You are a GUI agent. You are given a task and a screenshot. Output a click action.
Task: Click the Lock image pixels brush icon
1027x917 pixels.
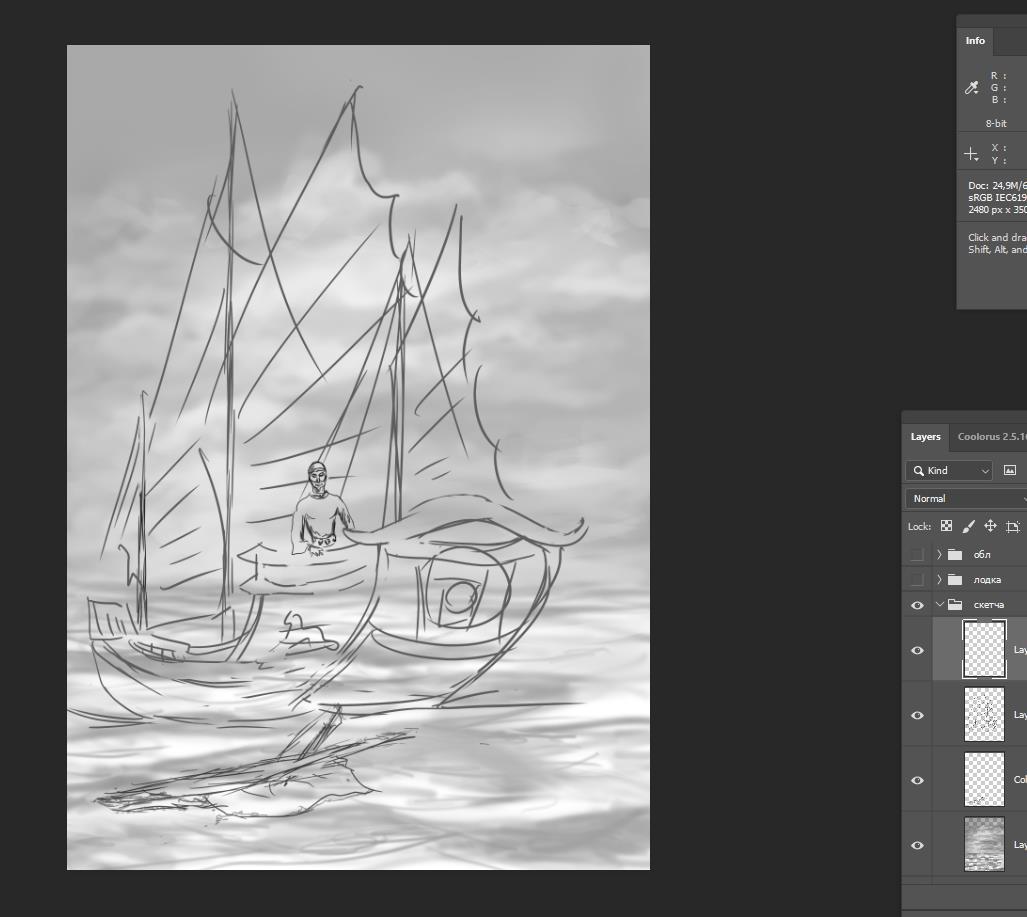coord(968,526)
